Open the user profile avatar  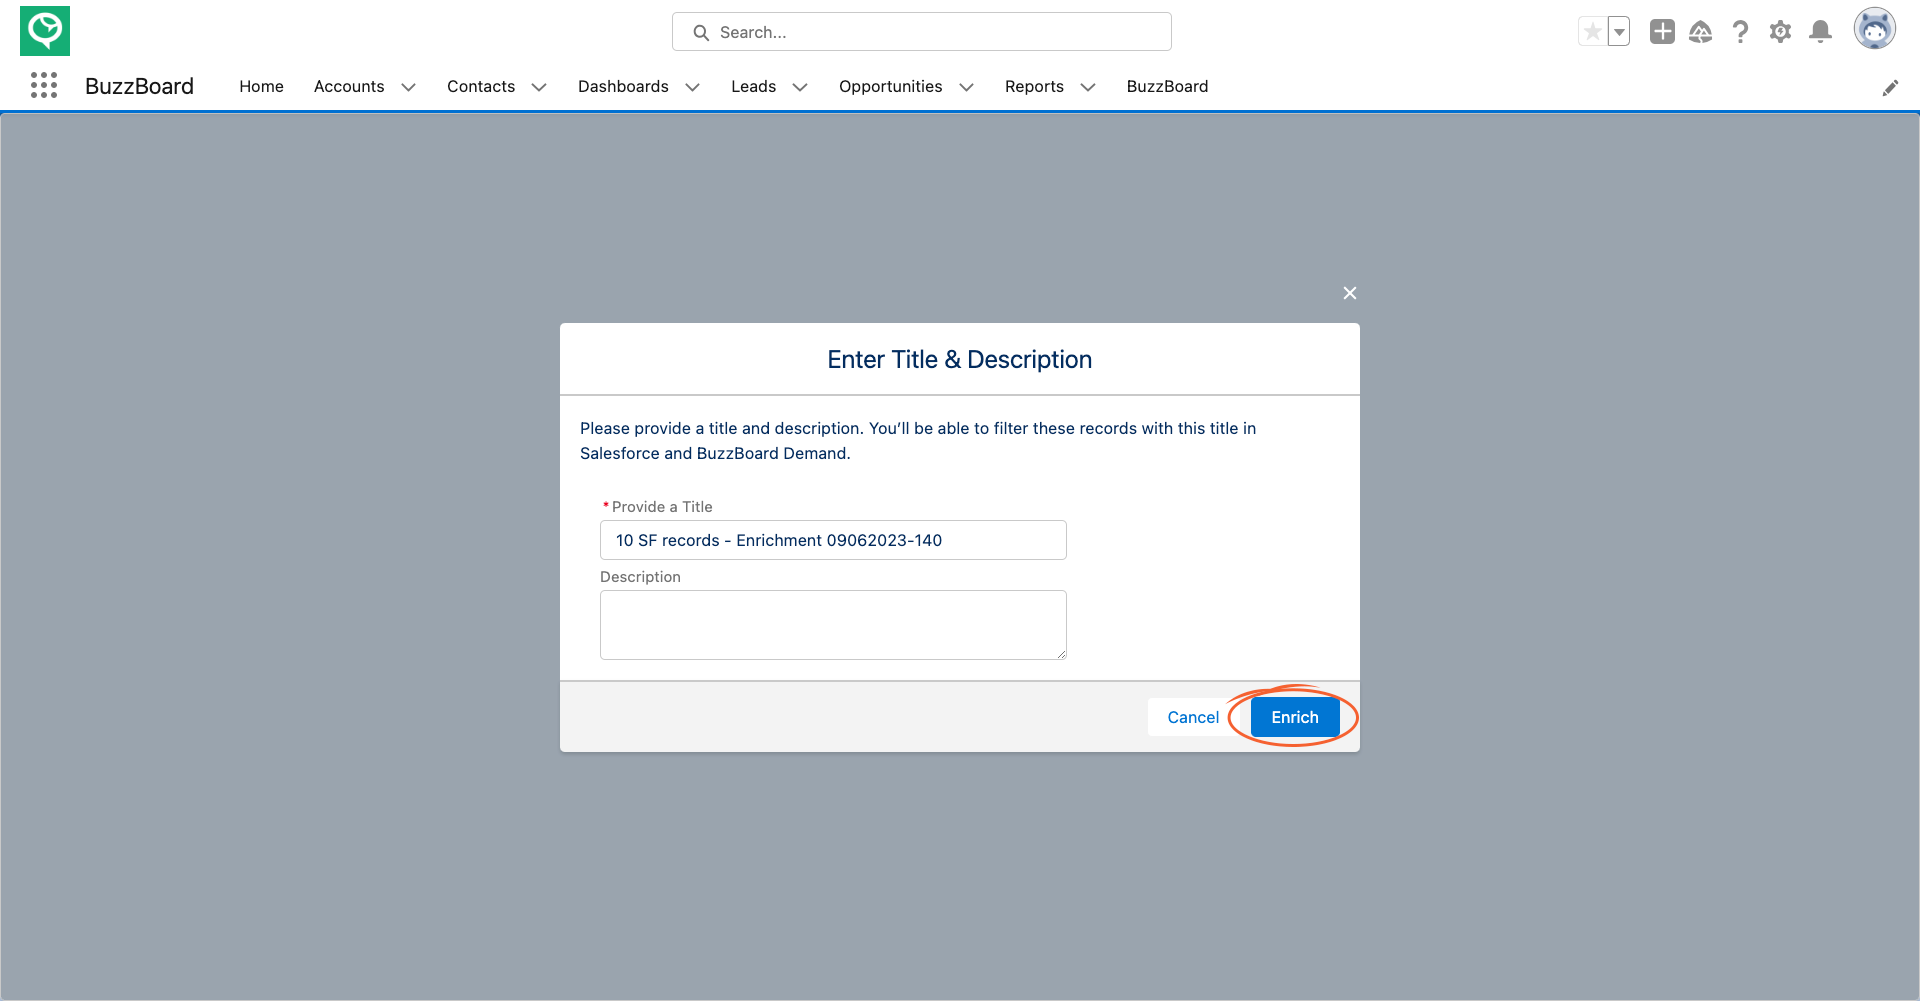click(1875, 29)
